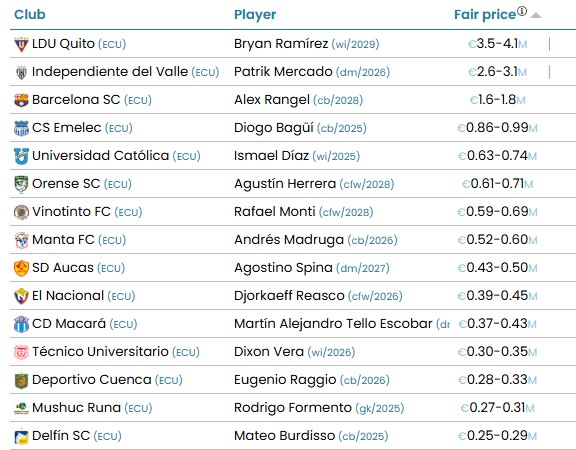This screenshot has width=576, height=450.
Task: Click the LDU Quito club crest icon
Action: pyautogui.click(x=21, y=44)
